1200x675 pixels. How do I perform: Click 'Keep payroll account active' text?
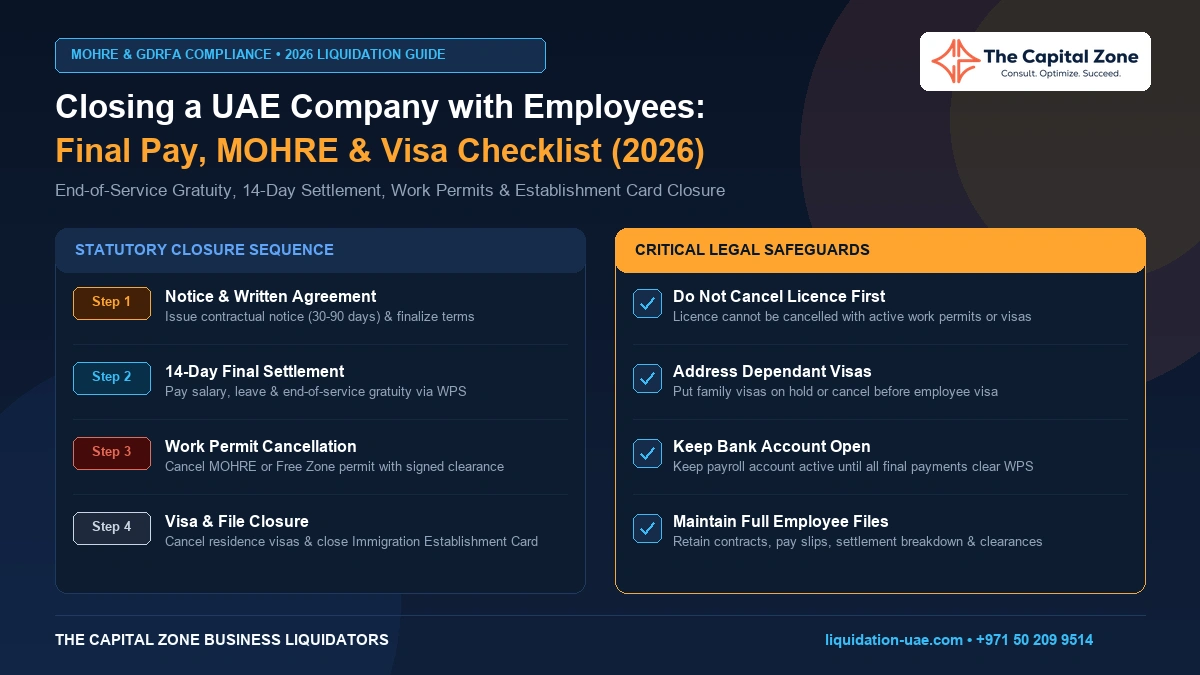point(752,467)
